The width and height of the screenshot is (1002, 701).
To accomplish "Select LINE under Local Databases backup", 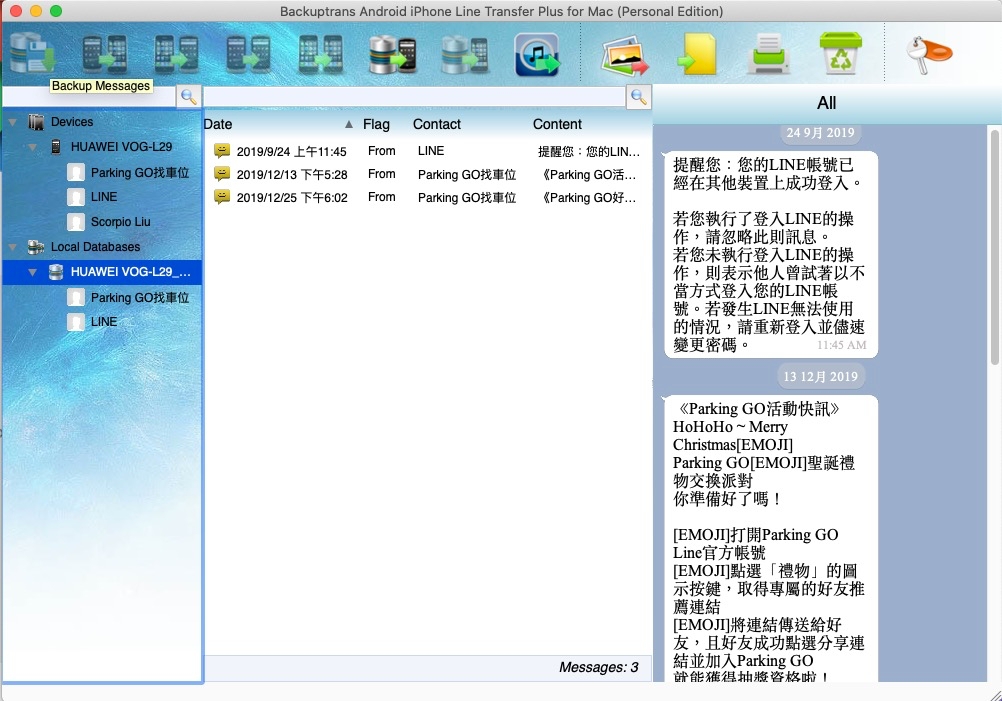I will [104, 322].
